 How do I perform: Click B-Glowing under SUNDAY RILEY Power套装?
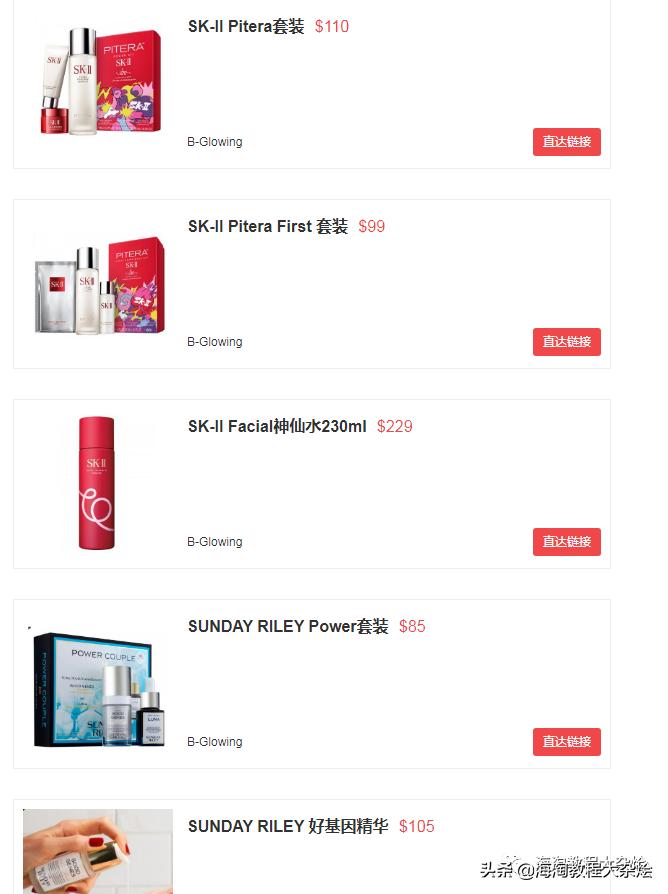(215, 742)
